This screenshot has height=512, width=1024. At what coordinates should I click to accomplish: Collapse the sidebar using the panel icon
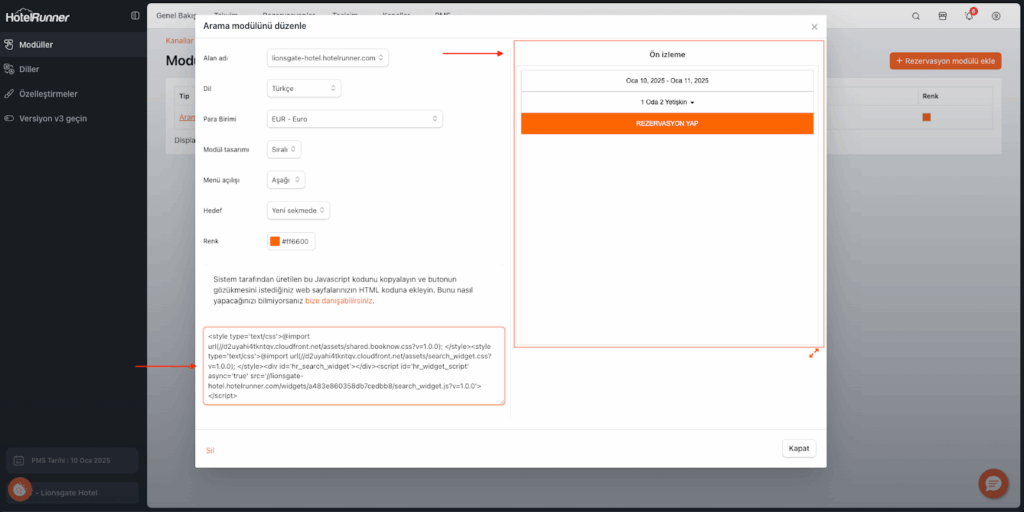click(x=135, y=16)
